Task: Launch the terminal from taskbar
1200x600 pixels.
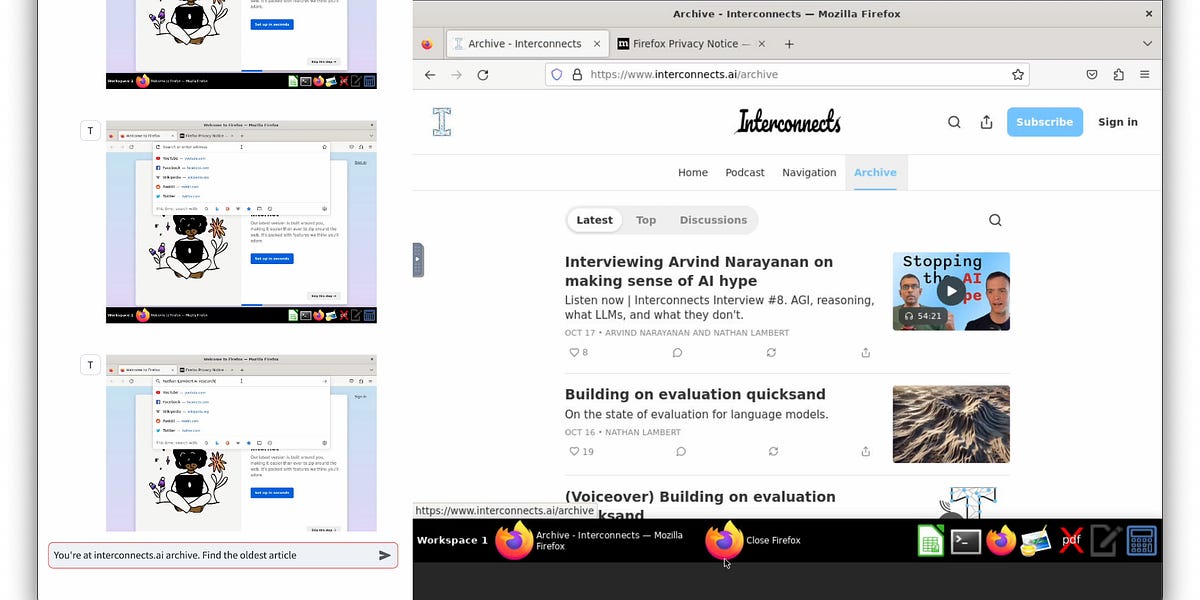Action: 965,541
